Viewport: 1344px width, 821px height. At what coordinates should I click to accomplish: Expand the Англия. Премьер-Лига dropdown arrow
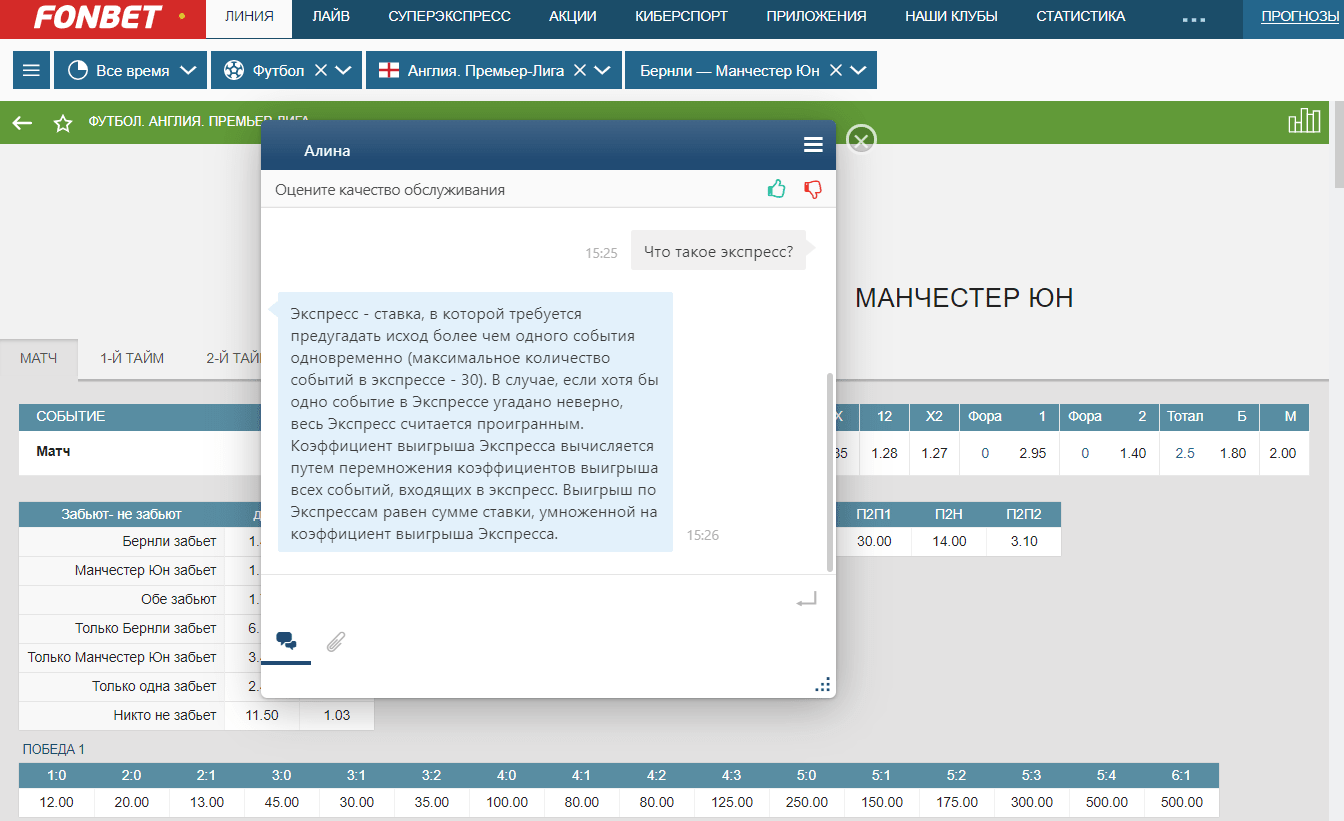click(x=602, y=71)
